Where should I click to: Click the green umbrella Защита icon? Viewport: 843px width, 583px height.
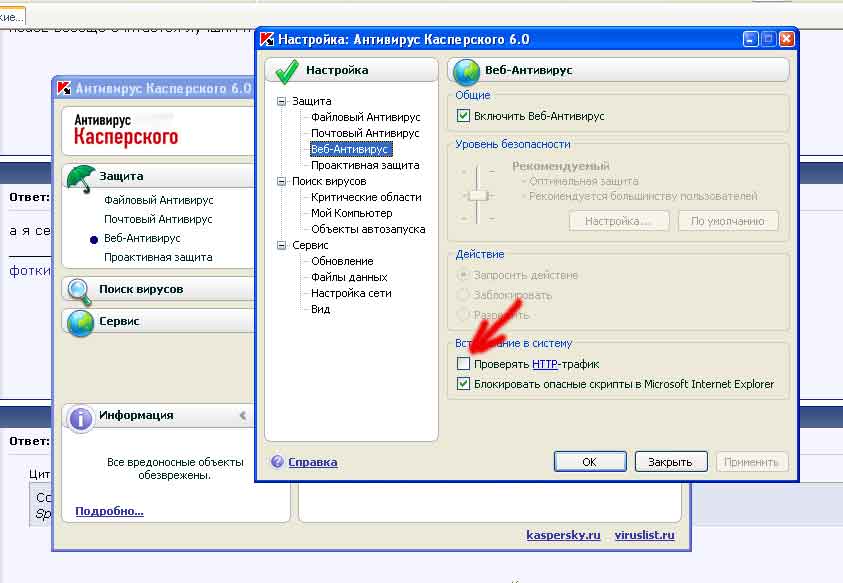pos(81,178)
